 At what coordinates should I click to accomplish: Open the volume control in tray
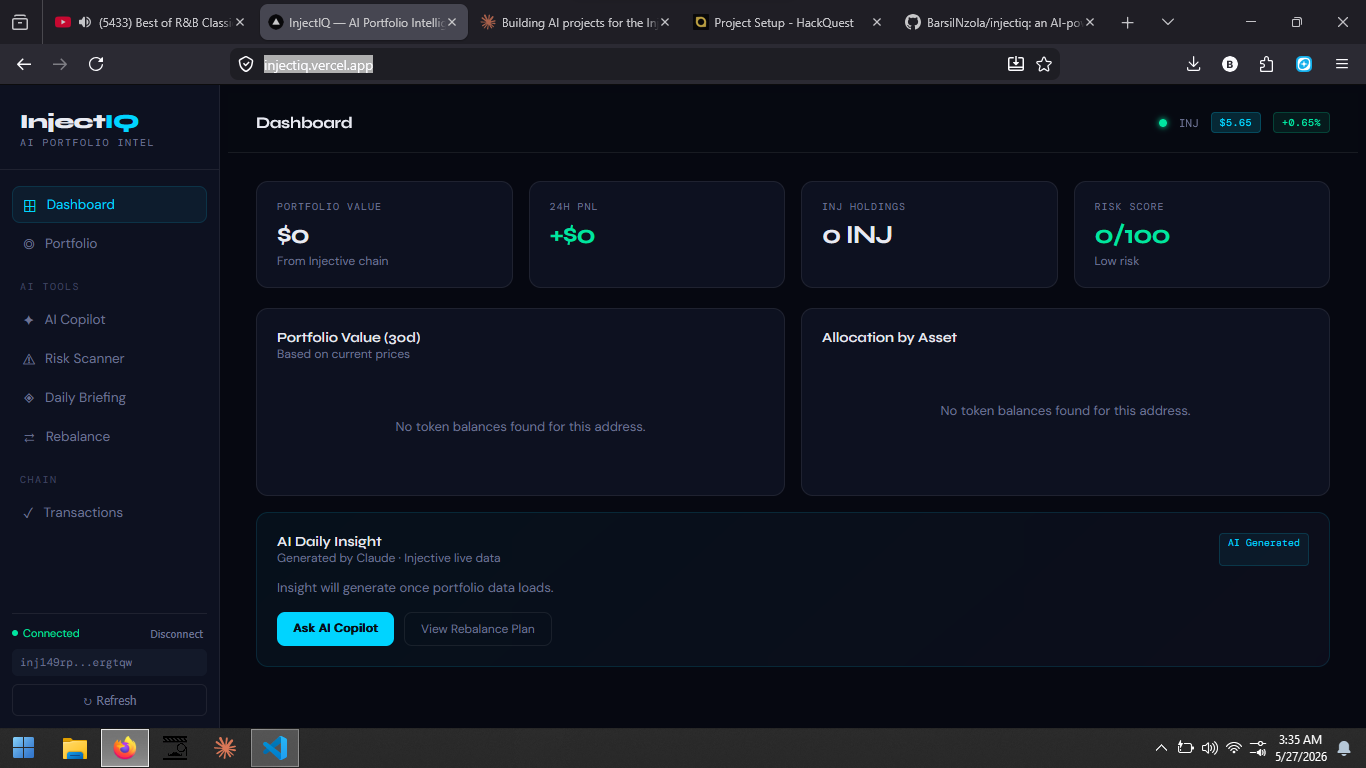1210,747
